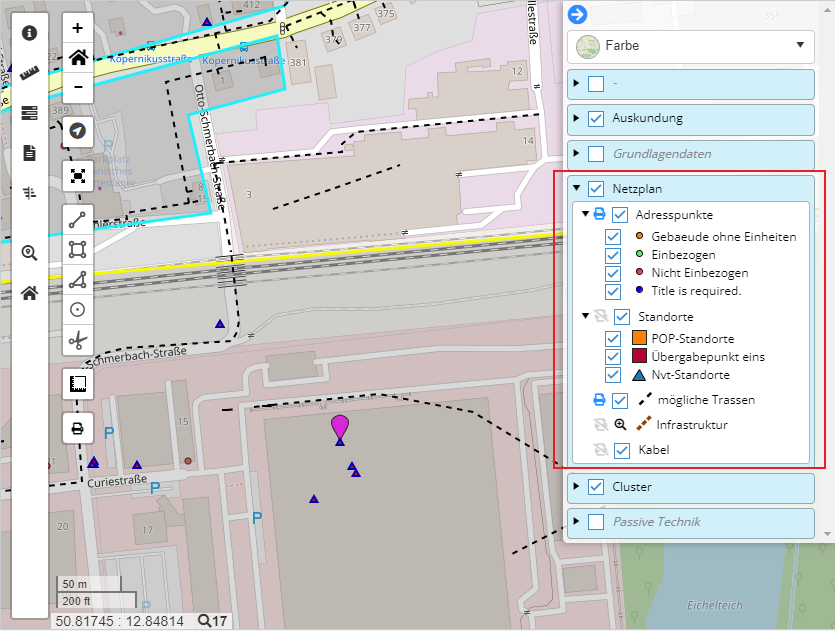Expand the group labeled with a dash
Image resolution: width=835 pixels, height=631 pixels.
click(576, 83)
